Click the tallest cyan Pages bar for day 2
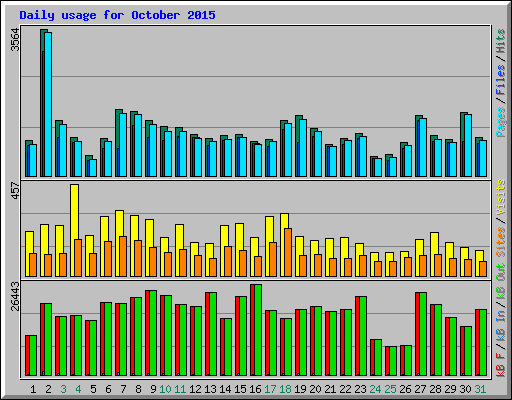512x400 pixels. pyautogui.click(x=48, y=104)
